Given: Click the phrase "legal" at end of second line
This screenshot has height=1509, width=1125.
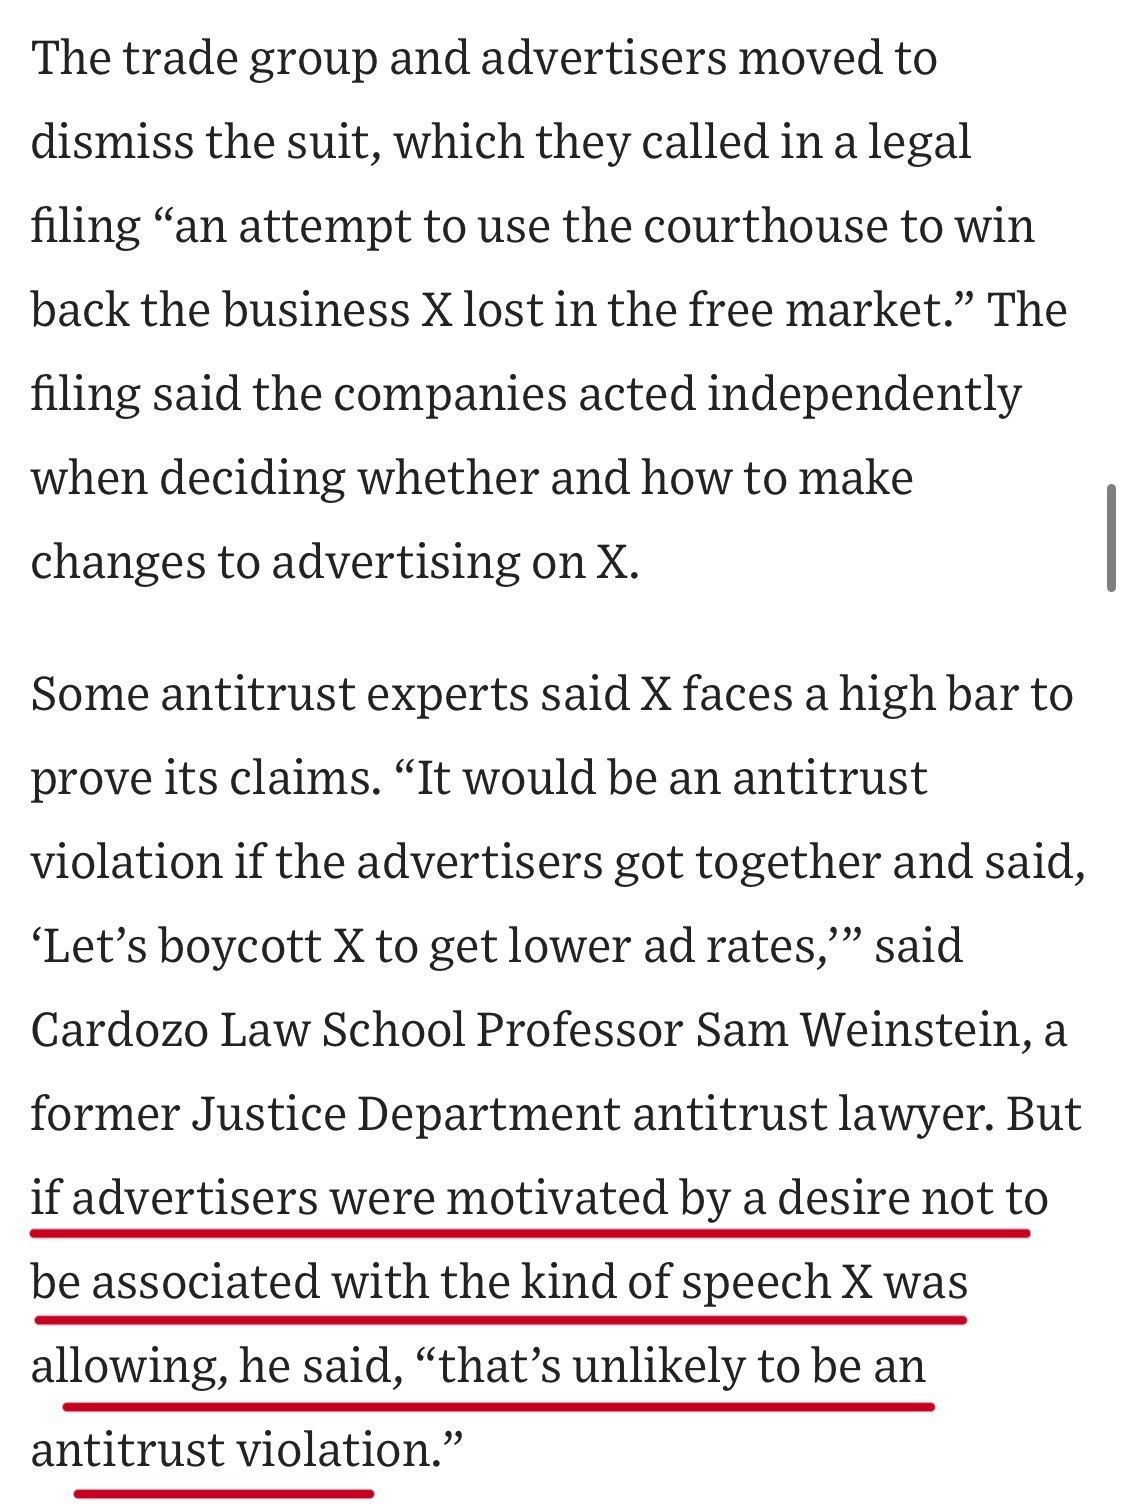Looking at the screenshot, I should [x=919, y=144].
